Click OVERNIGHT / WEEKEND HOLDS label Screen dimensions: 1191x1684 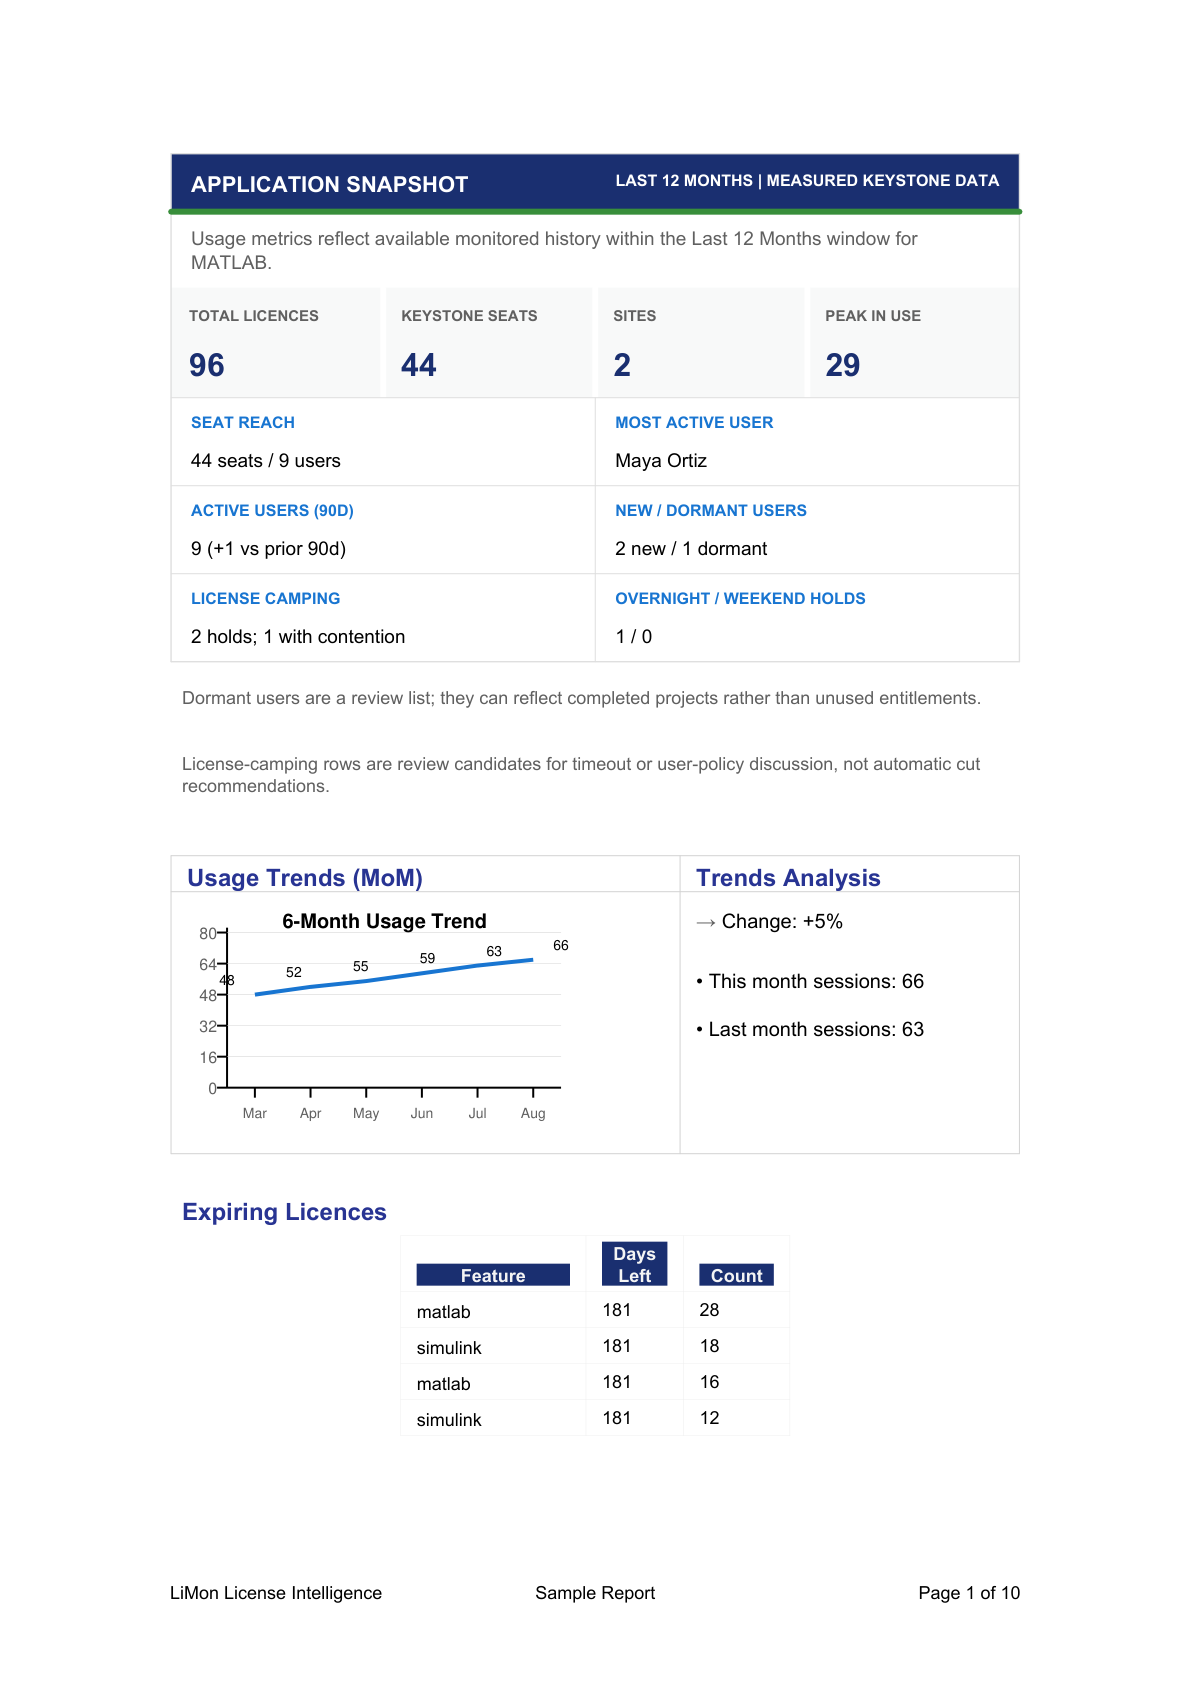740,599
